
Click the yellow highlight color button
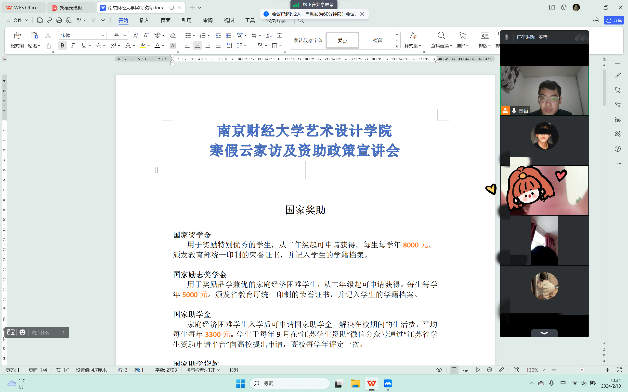(x=143, y=46)
